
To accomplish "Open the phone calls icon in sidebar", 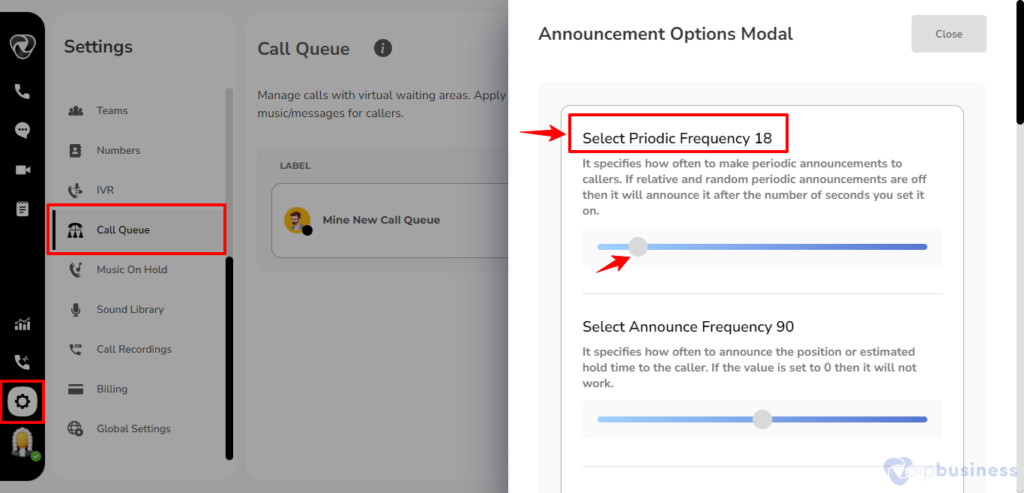I will [x=22, y=91].
